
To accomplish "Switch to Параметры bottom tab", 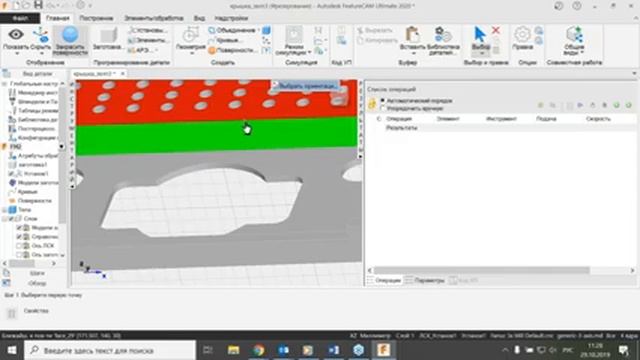I will (x=425, y=280).
